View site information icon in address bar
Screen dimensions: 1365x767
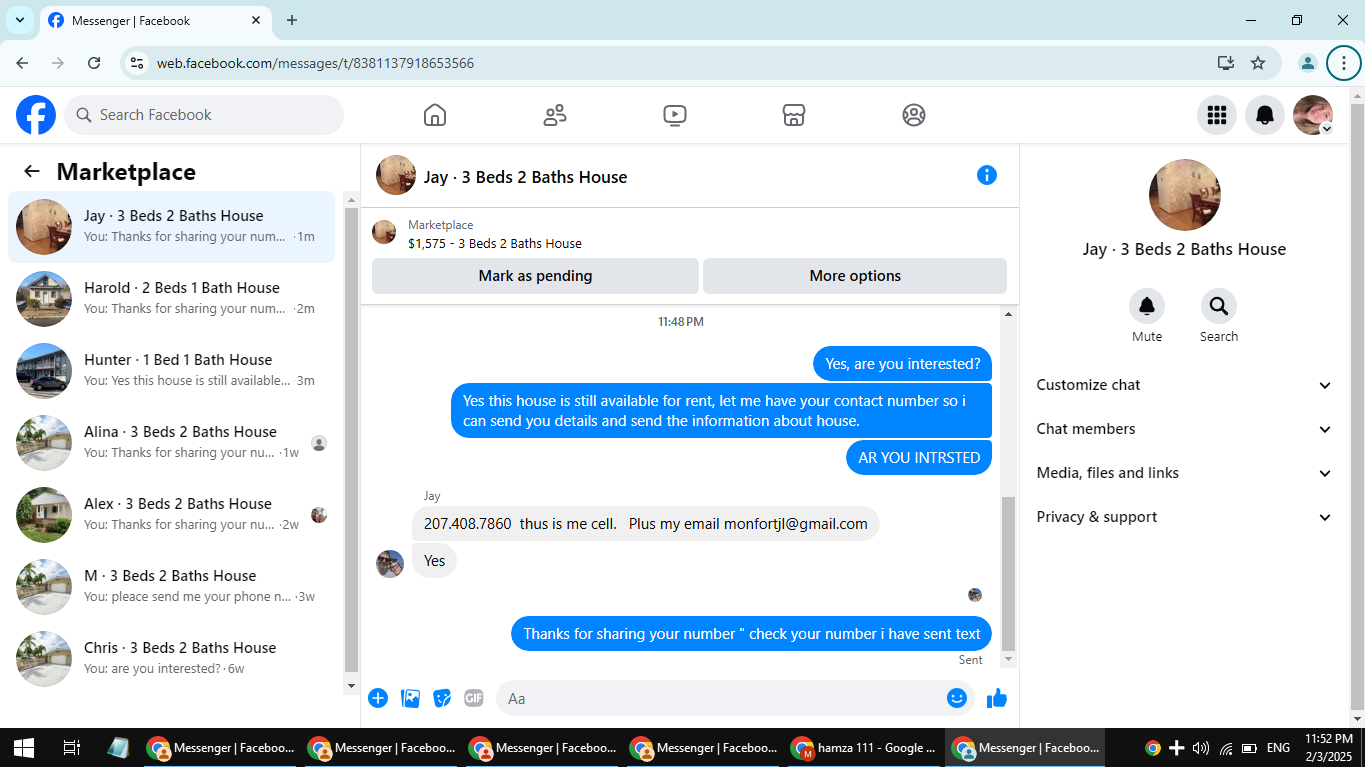point(138,63)
